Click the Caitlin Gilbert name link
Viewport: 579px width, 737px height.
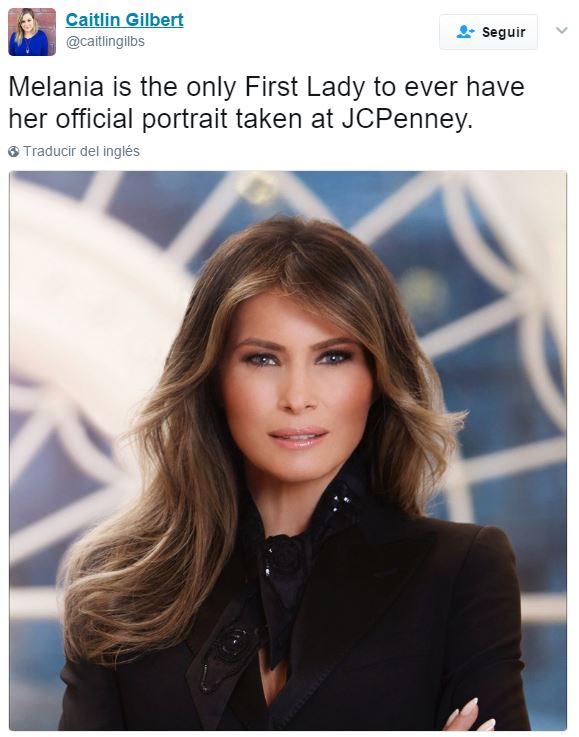click(125, 20)
